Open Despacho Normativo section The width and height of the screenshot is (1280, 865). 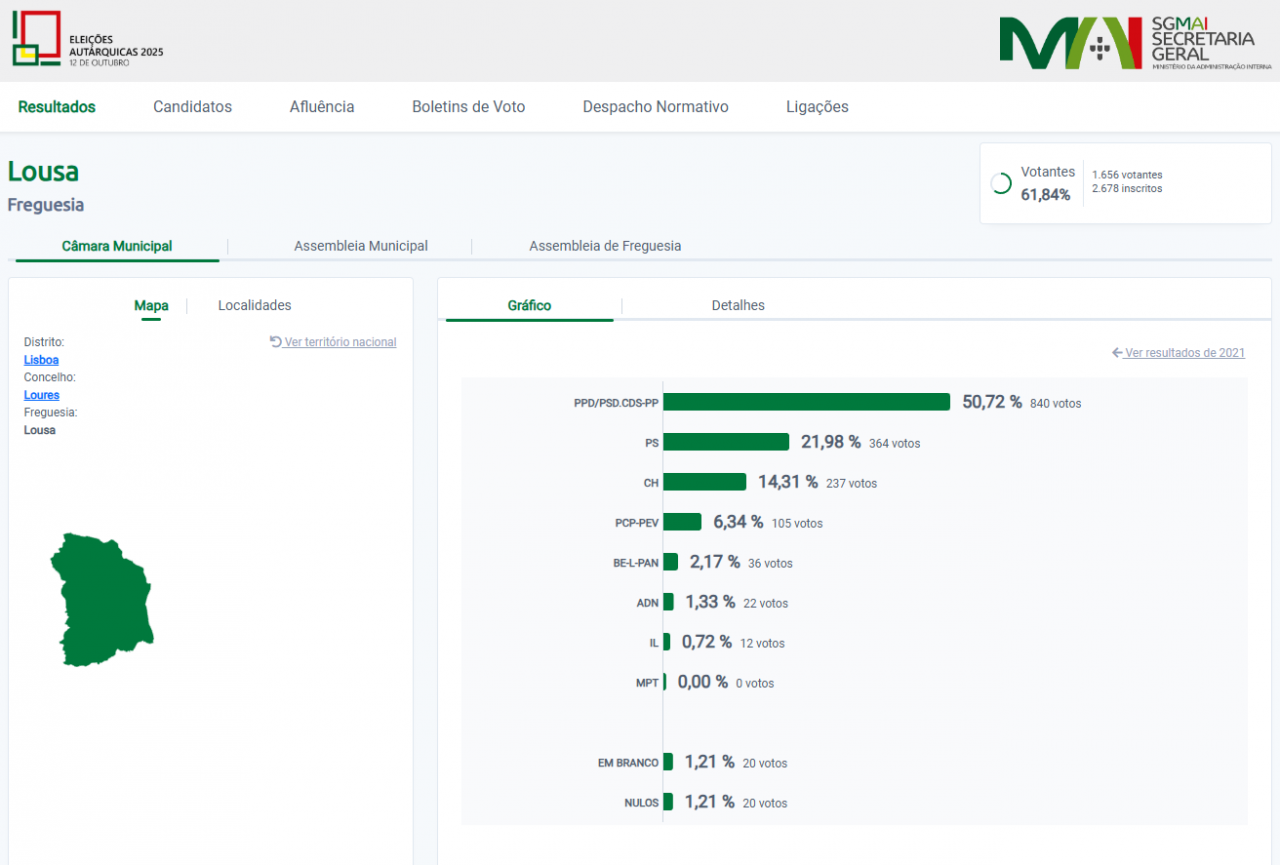(655, 107)
